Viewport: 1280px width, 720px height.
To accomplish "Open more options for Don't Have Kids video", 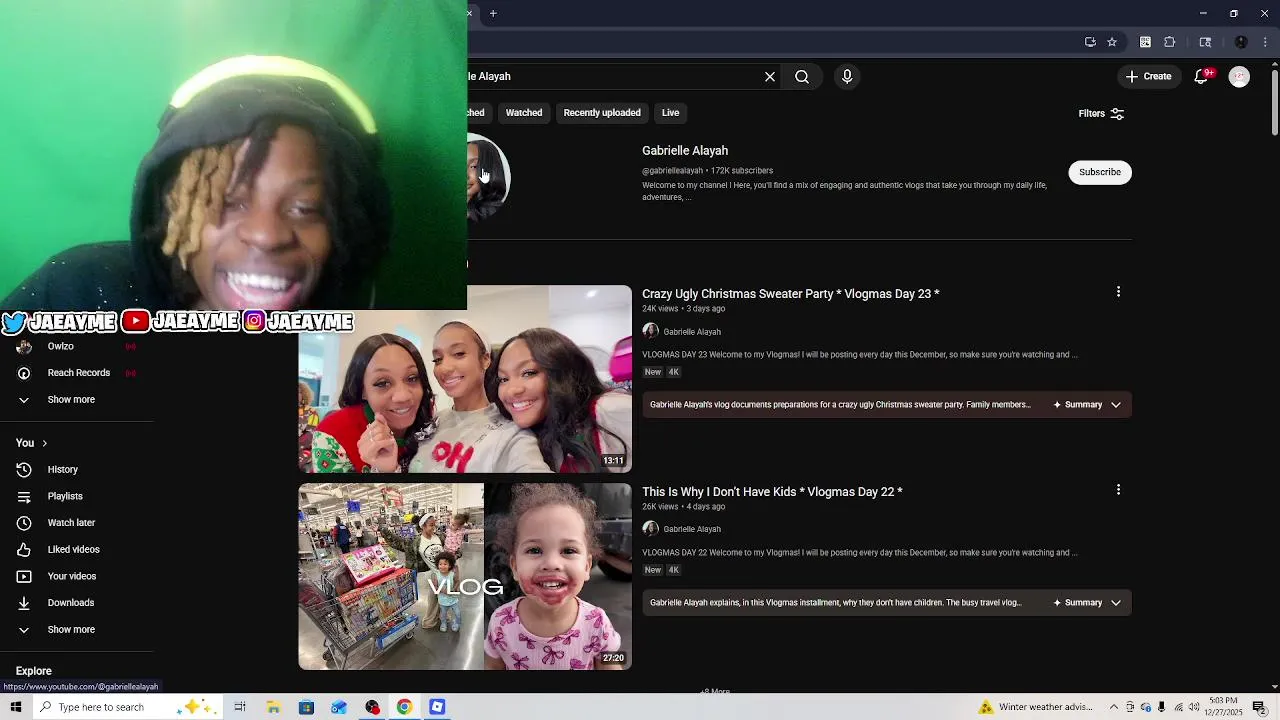I will click(1118, 490).
